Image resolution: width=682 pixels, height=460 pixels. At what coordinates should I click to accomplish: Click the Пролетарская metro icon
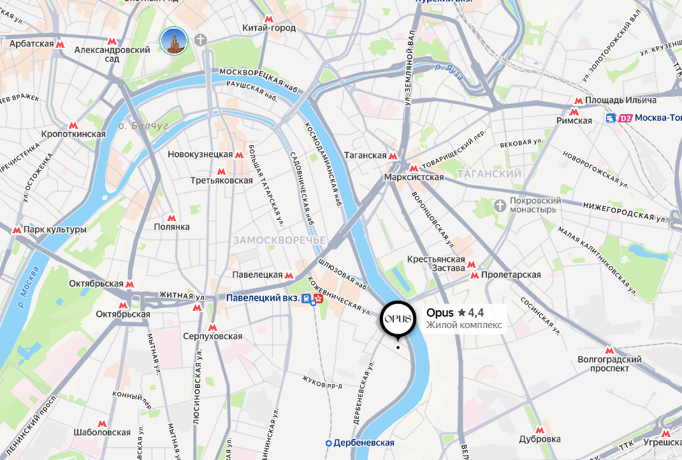tap(475, 275)
